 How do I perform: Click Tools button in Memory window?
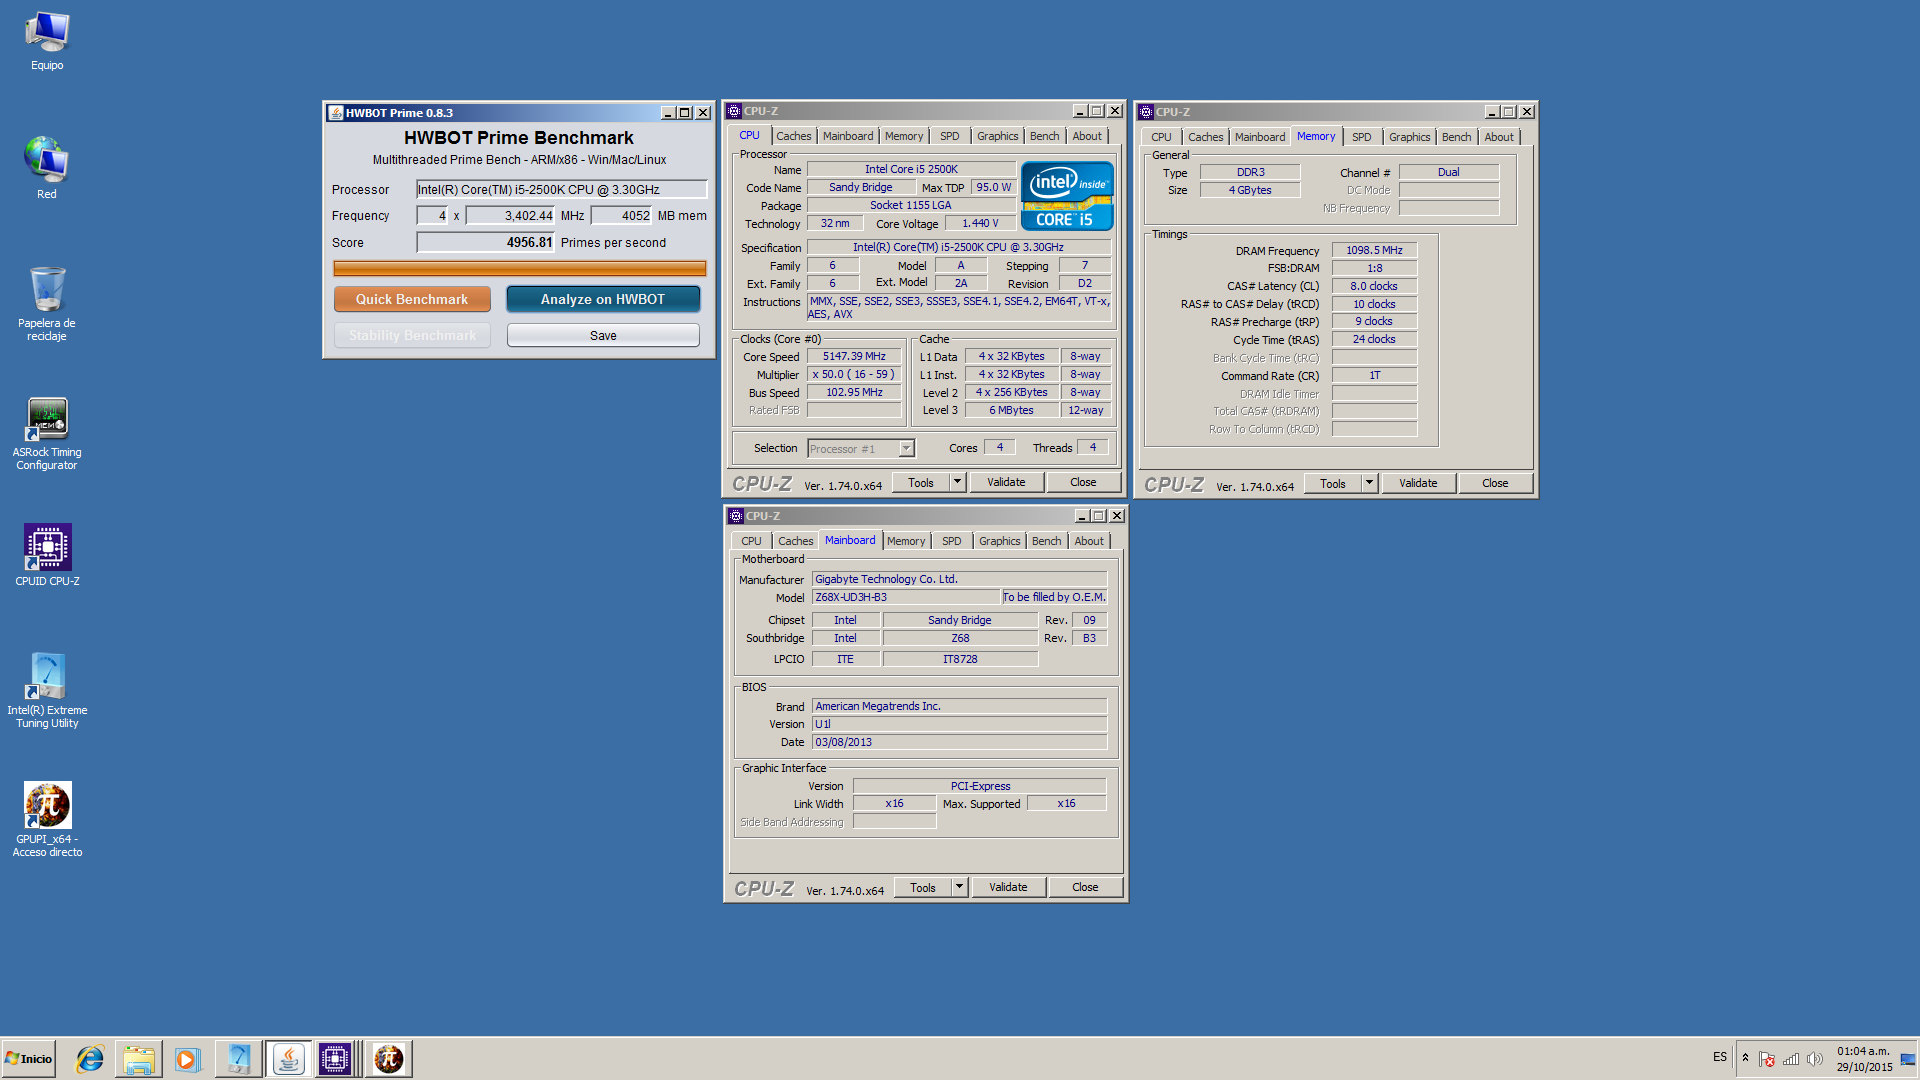1333,483
